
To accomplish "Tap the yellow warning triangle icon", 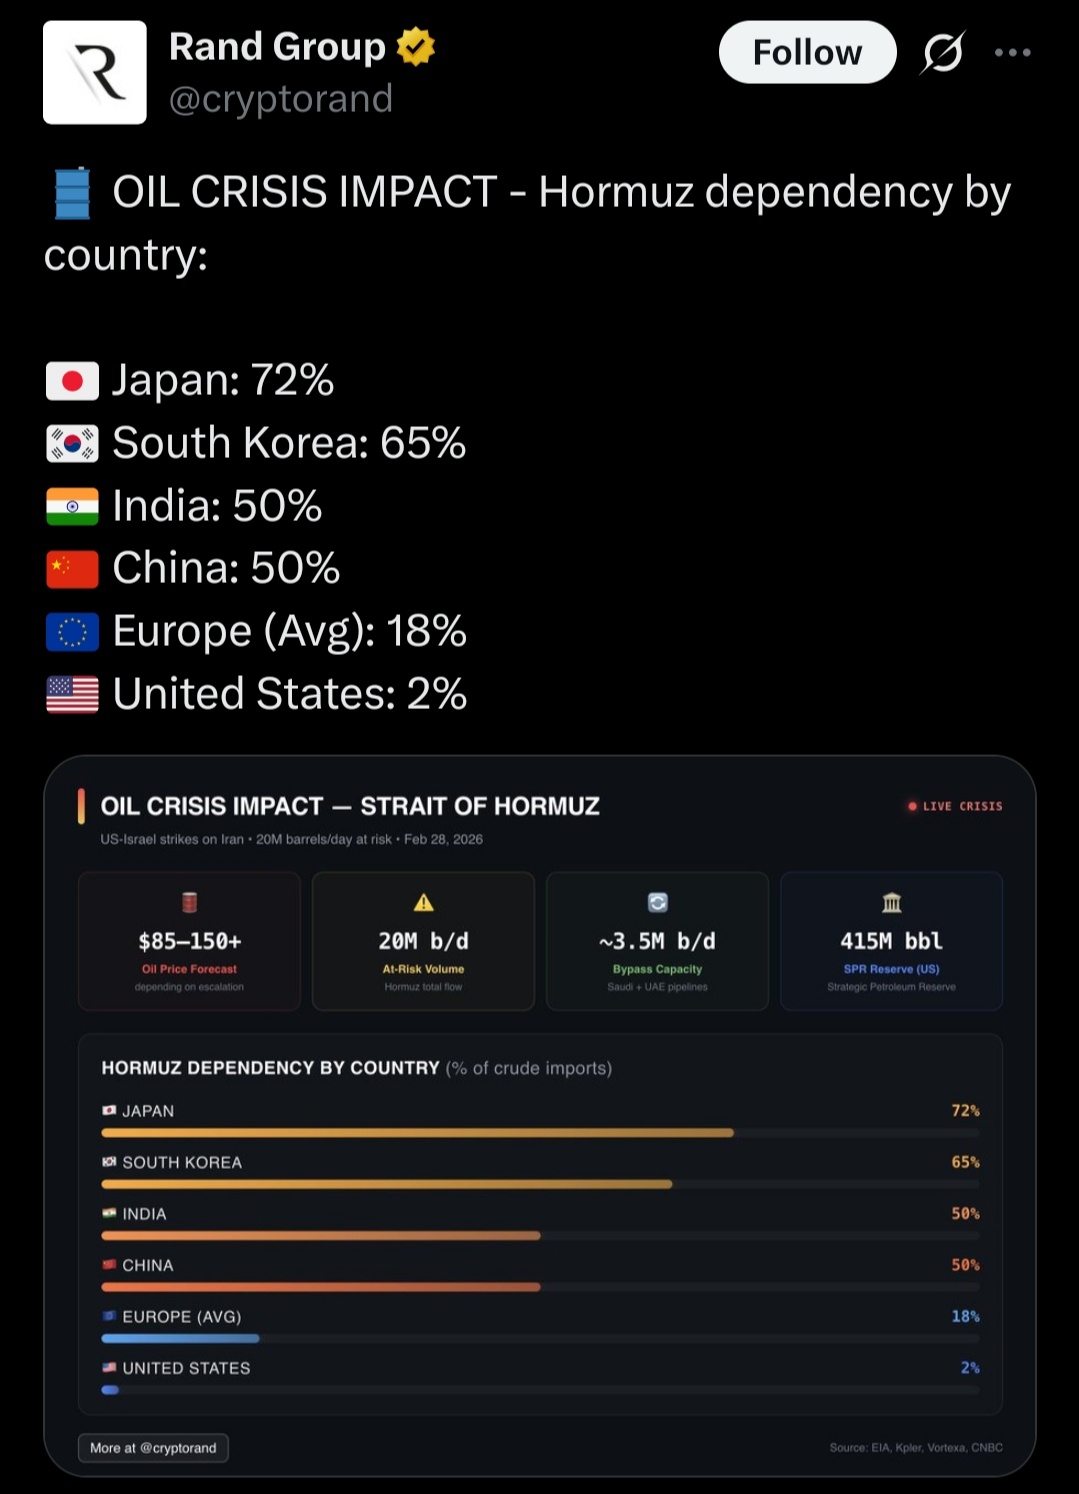I will 424,903.
